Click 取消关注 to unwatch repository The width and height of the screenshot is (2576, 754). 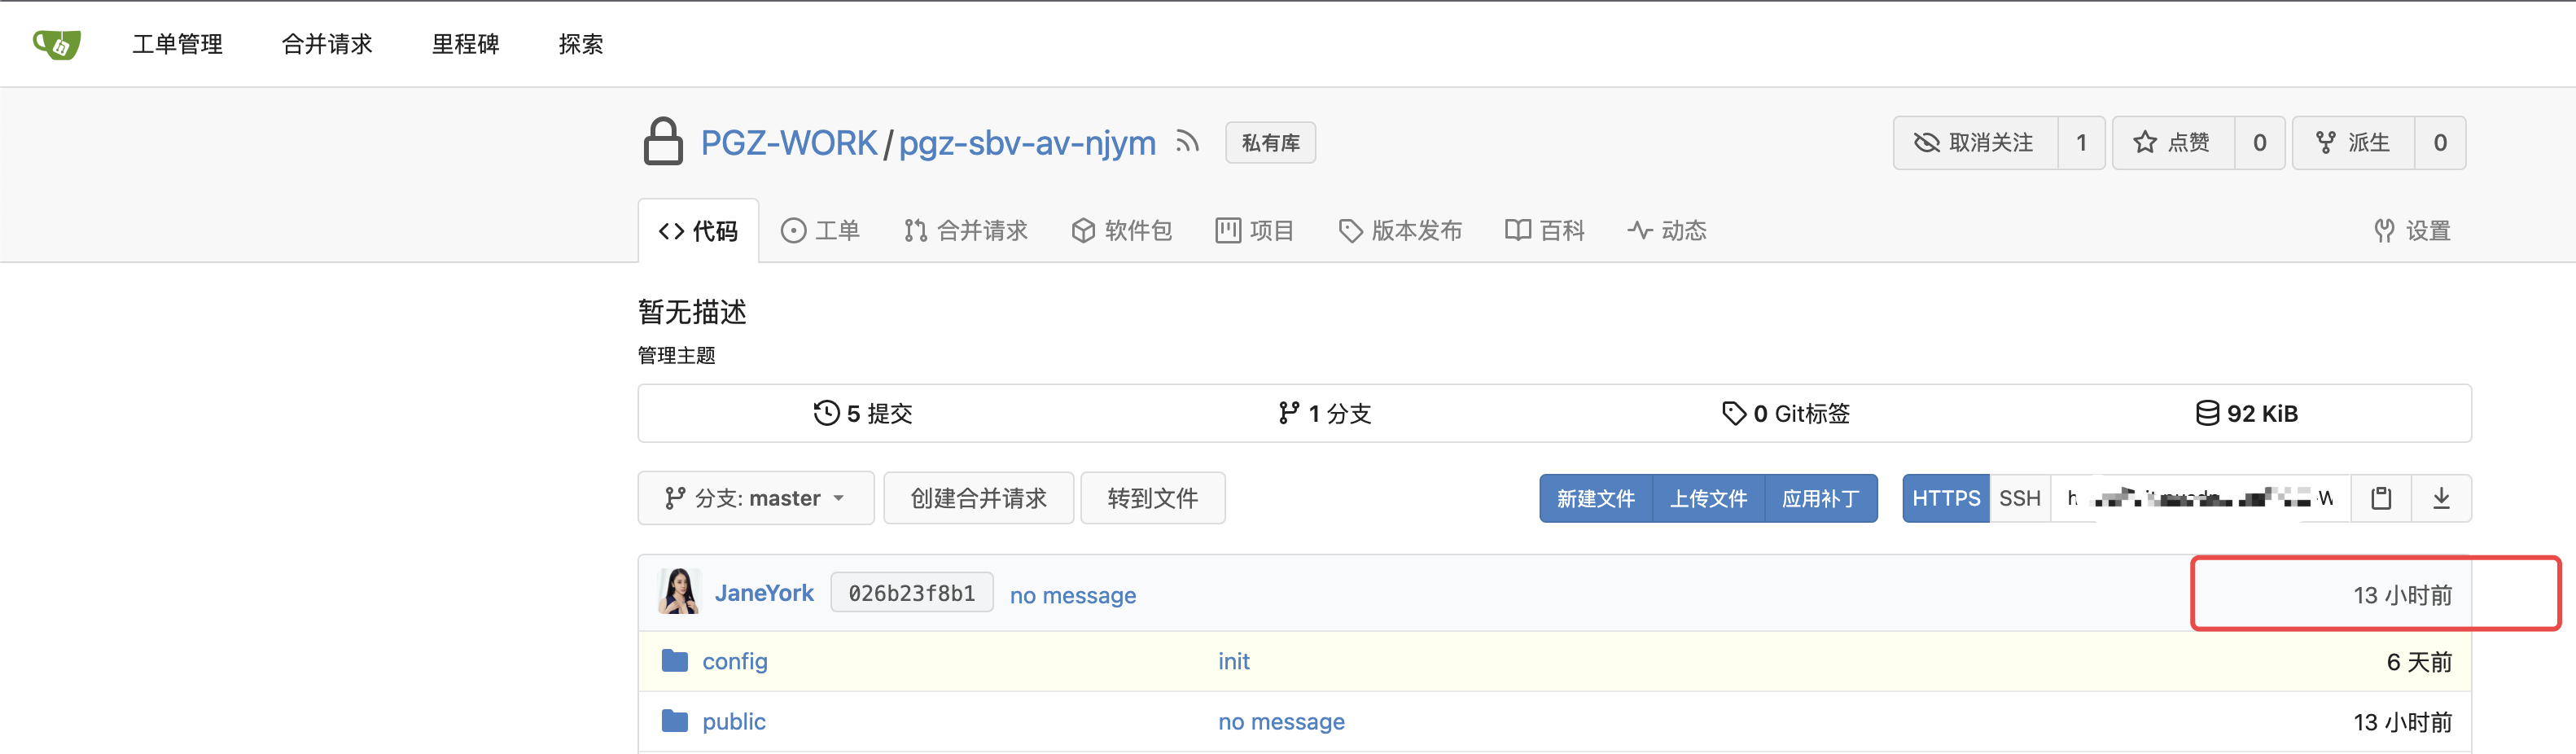click(1974, 142)
